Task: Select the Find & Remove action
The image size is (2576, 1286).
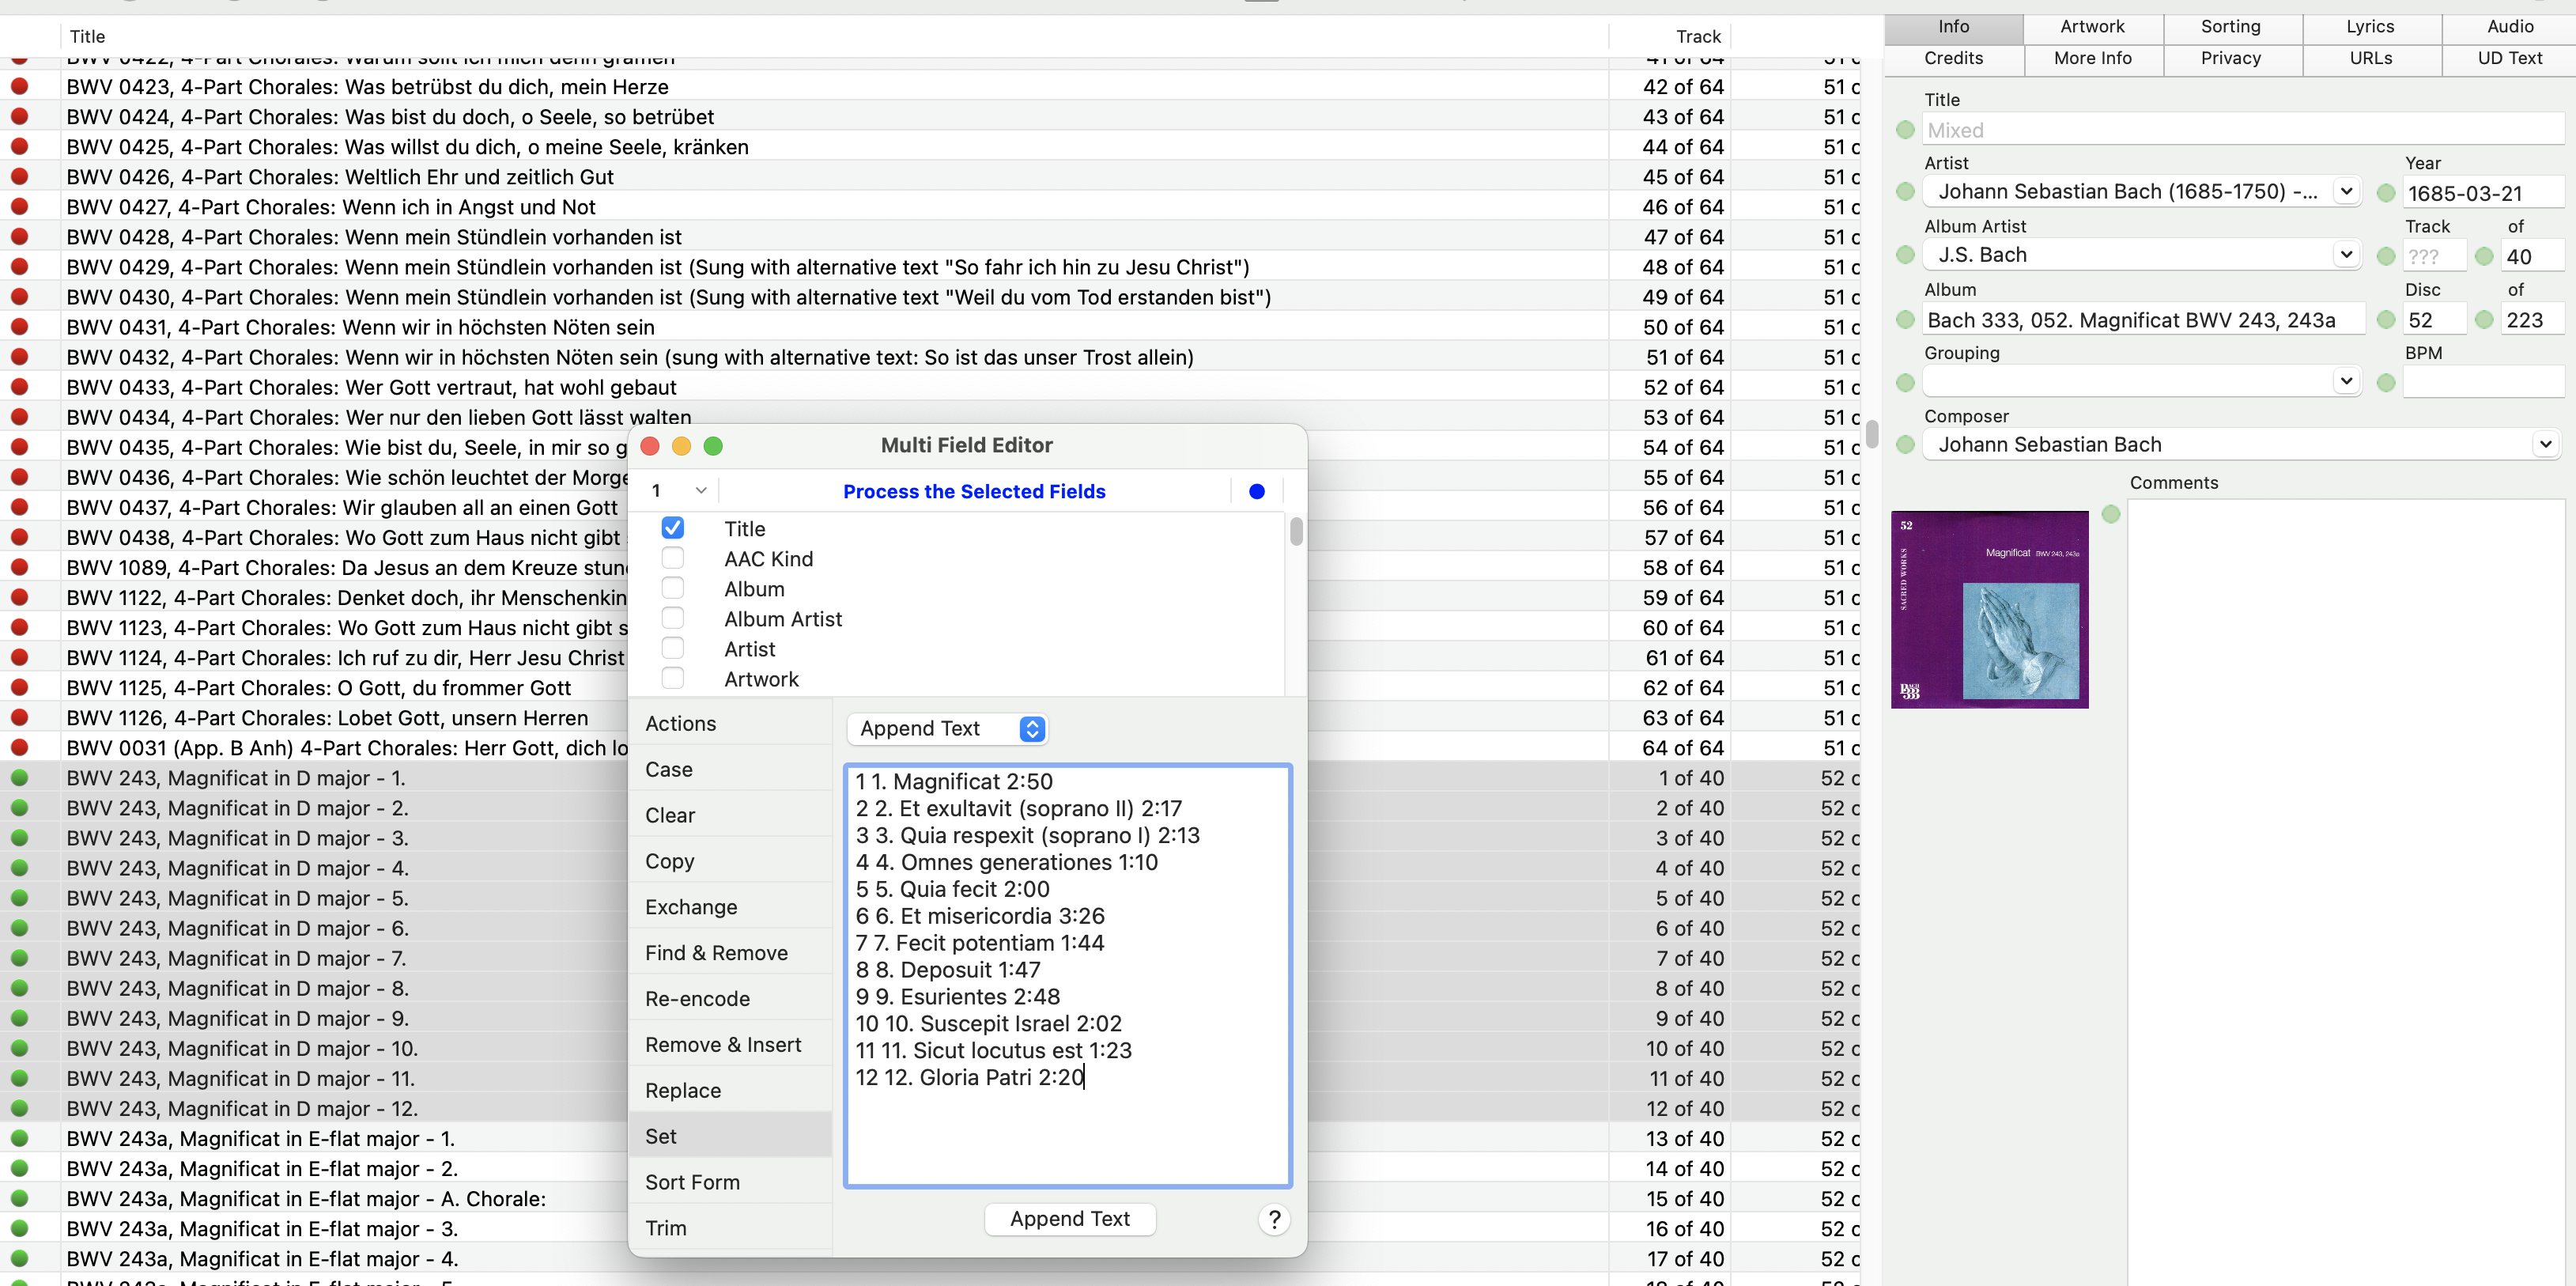Action: (x=716, y=953)
